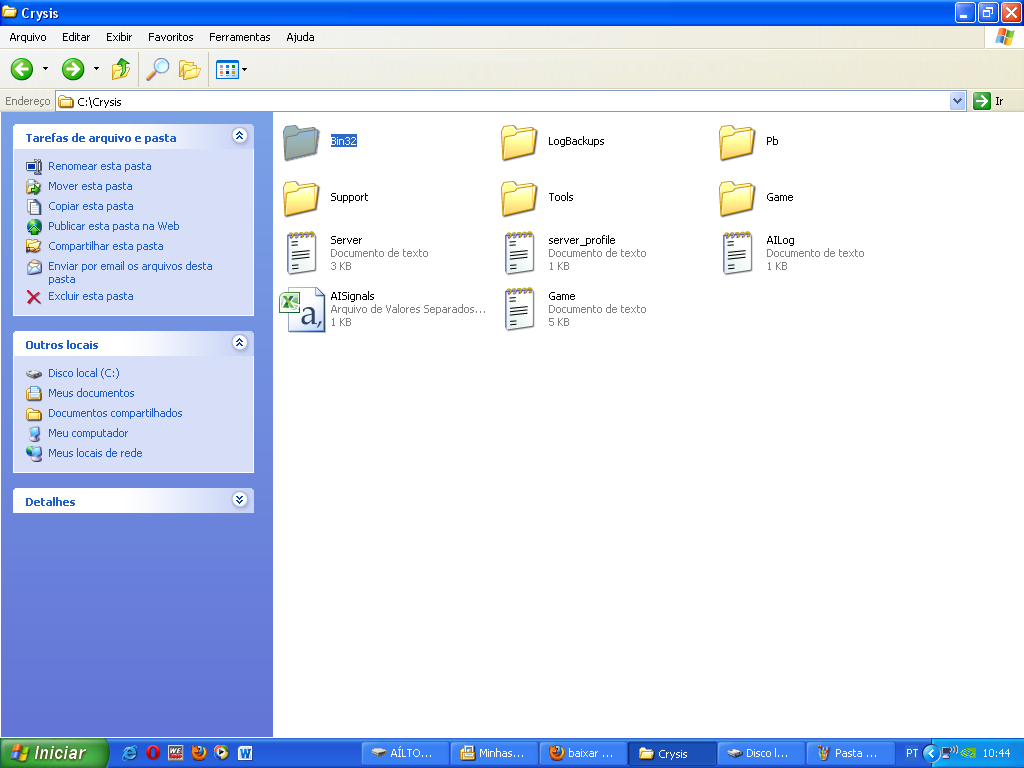
Task: Select the AILog text document icon
Action: coord(737,253)
